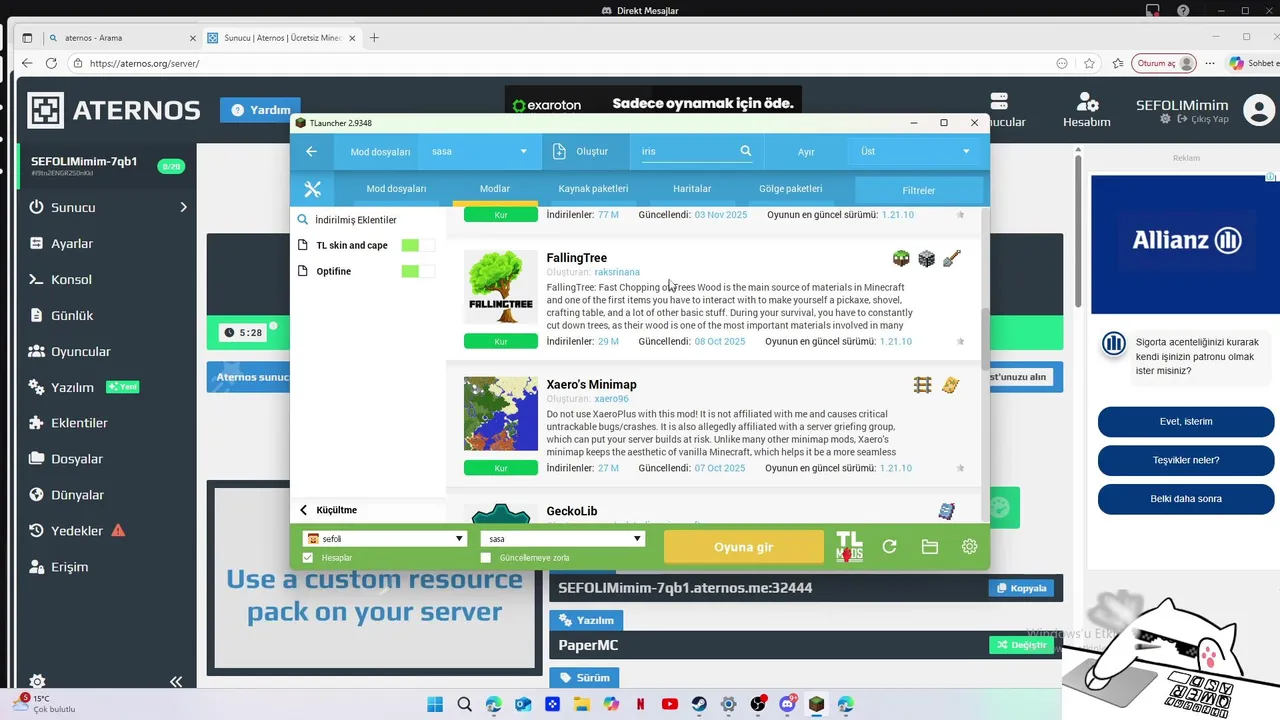This screenshot has height=720, width=1280.
Task: Open the Üst sort dropdown
Action: [913, 151]
